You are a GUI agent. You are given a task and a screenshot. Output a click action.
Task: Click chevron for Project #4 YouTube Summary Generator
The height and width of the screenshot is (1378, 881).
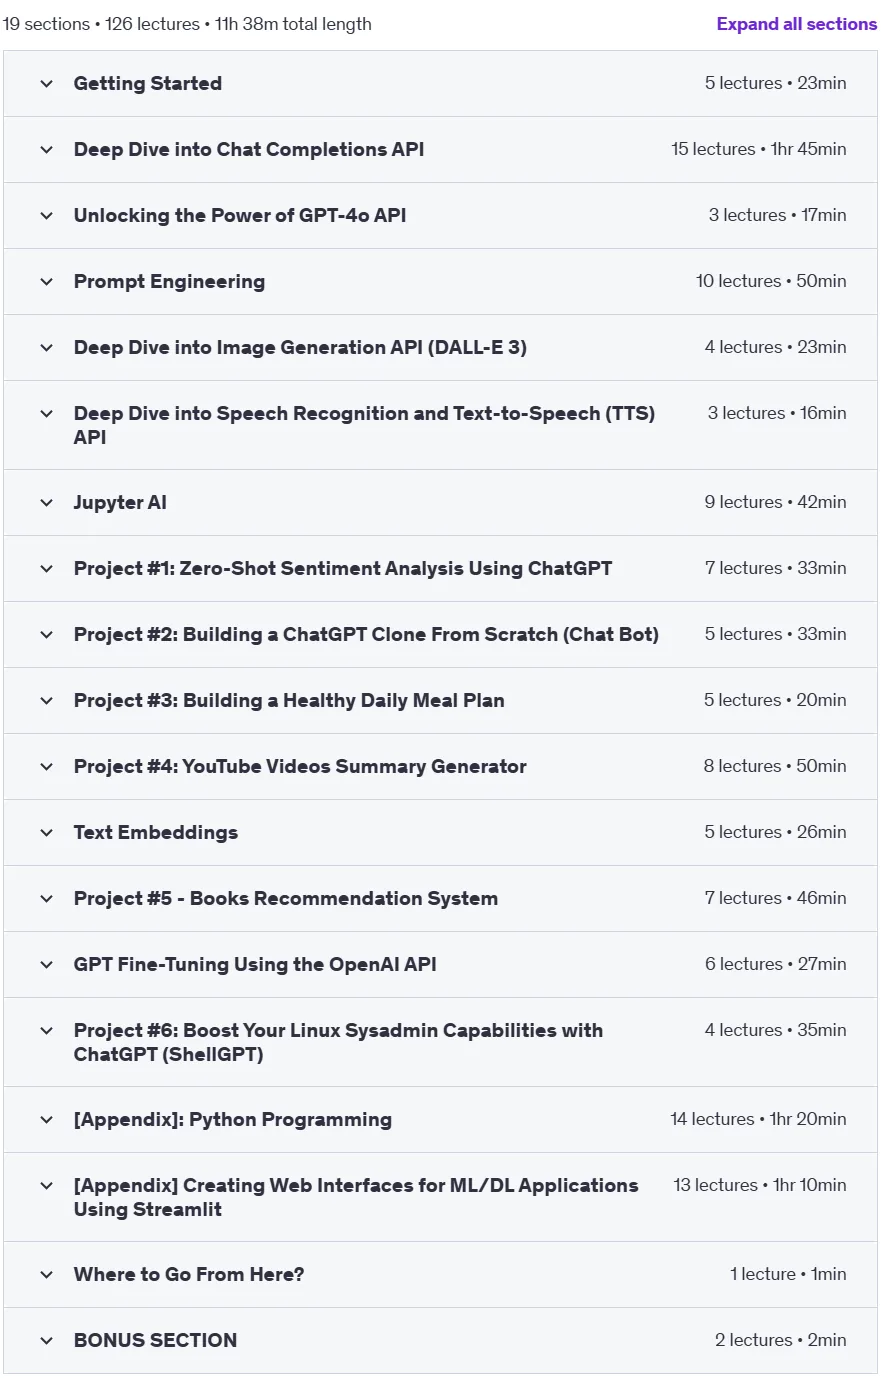pos(46,767)
